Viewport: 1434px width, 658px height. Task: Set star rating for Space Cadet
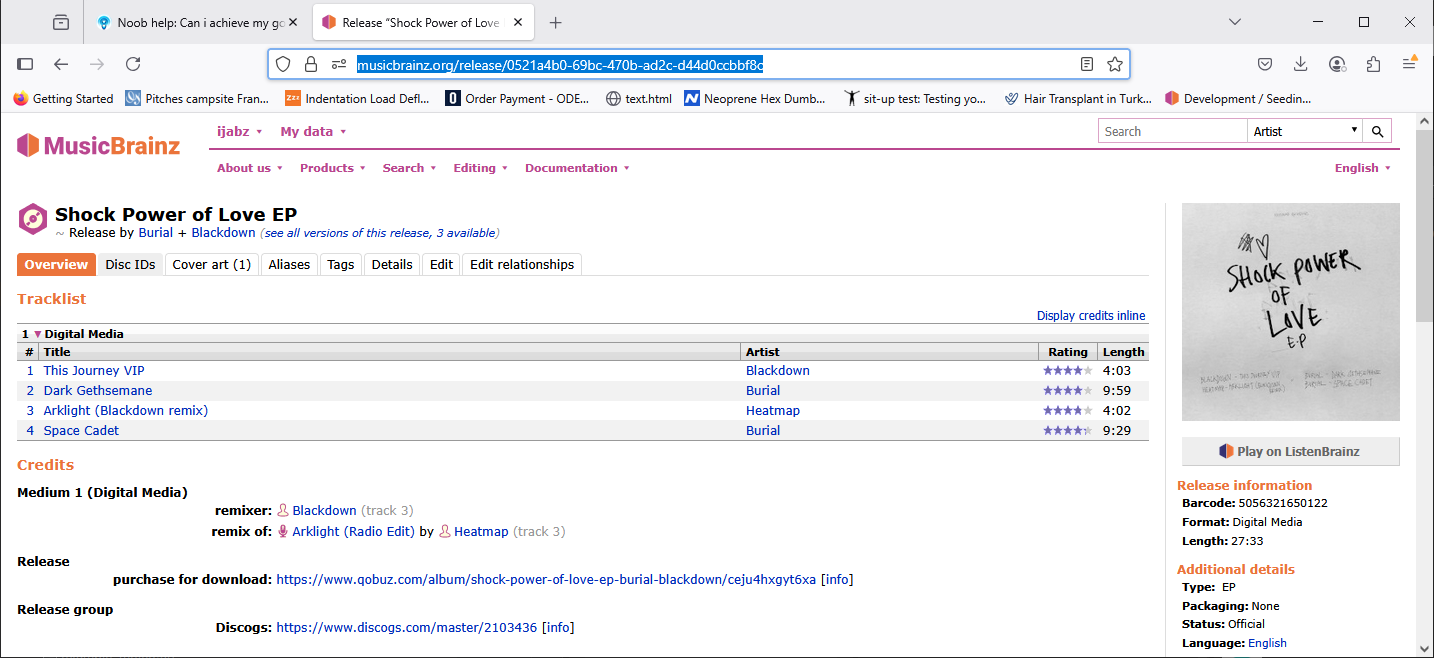(1067, 430)
